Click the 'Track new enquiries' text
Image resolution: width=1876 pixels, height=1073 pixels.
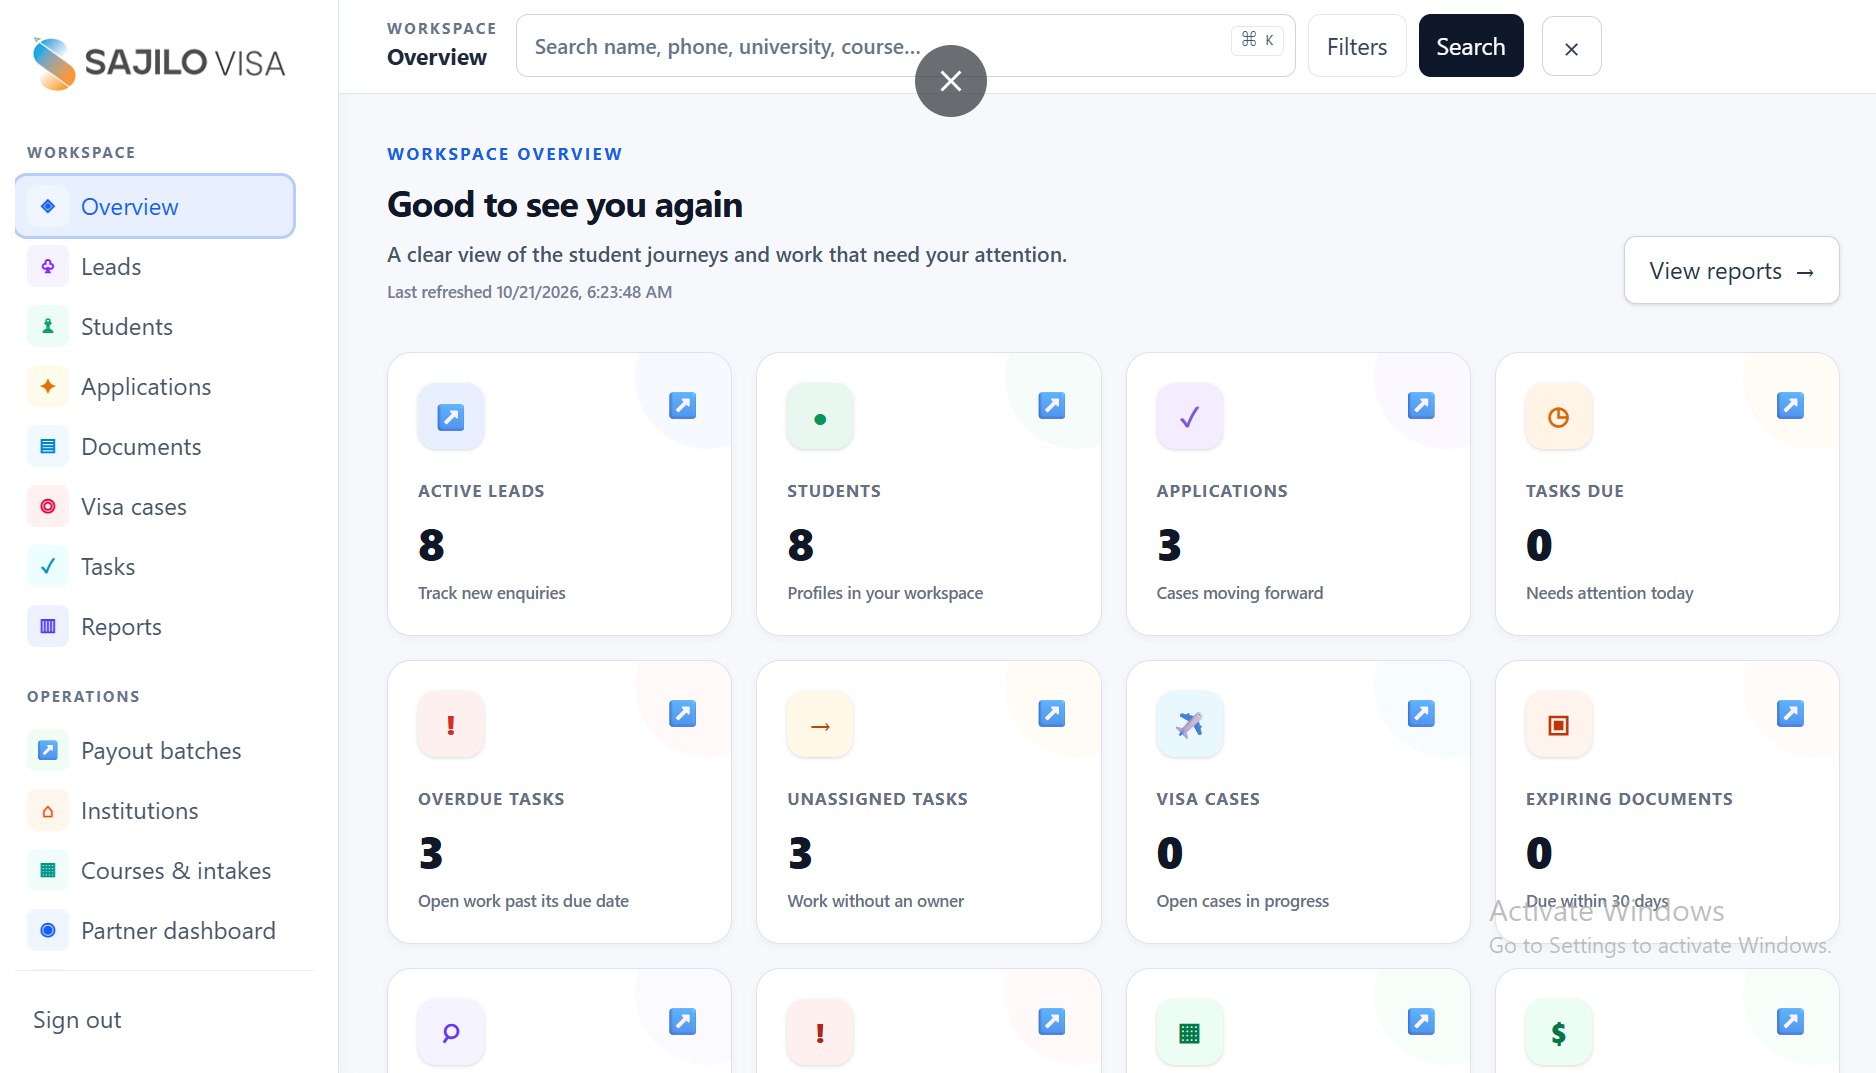pos(491,593)
